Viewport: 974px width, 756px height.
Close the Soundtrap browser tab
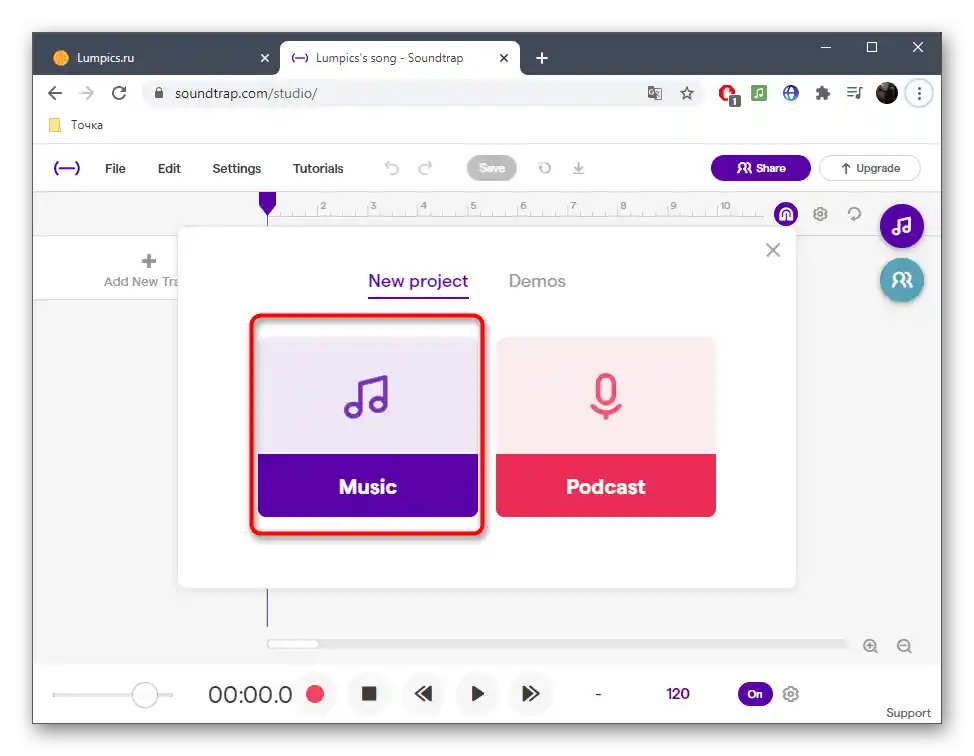point(504,58)
